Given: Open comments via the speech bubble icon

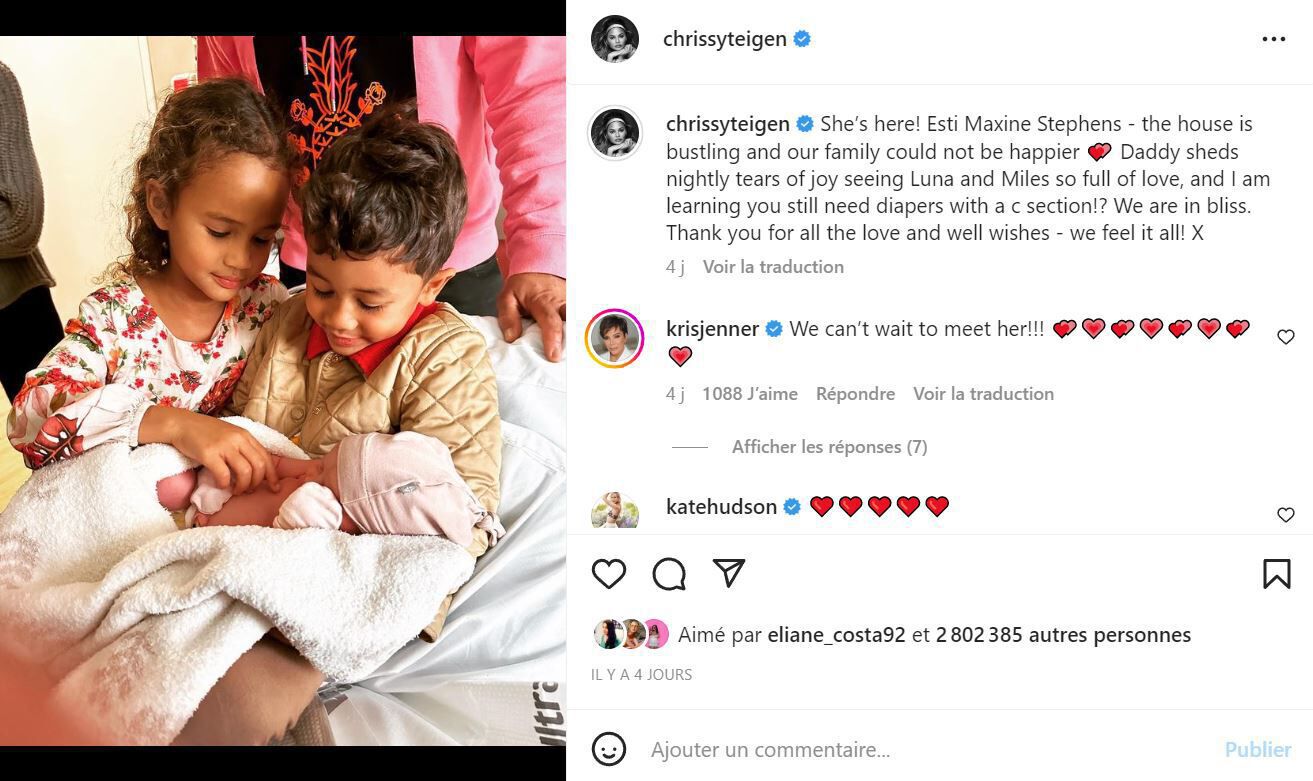Looking at the screenshot, I should pyautogui.click(x=669, y=574).
